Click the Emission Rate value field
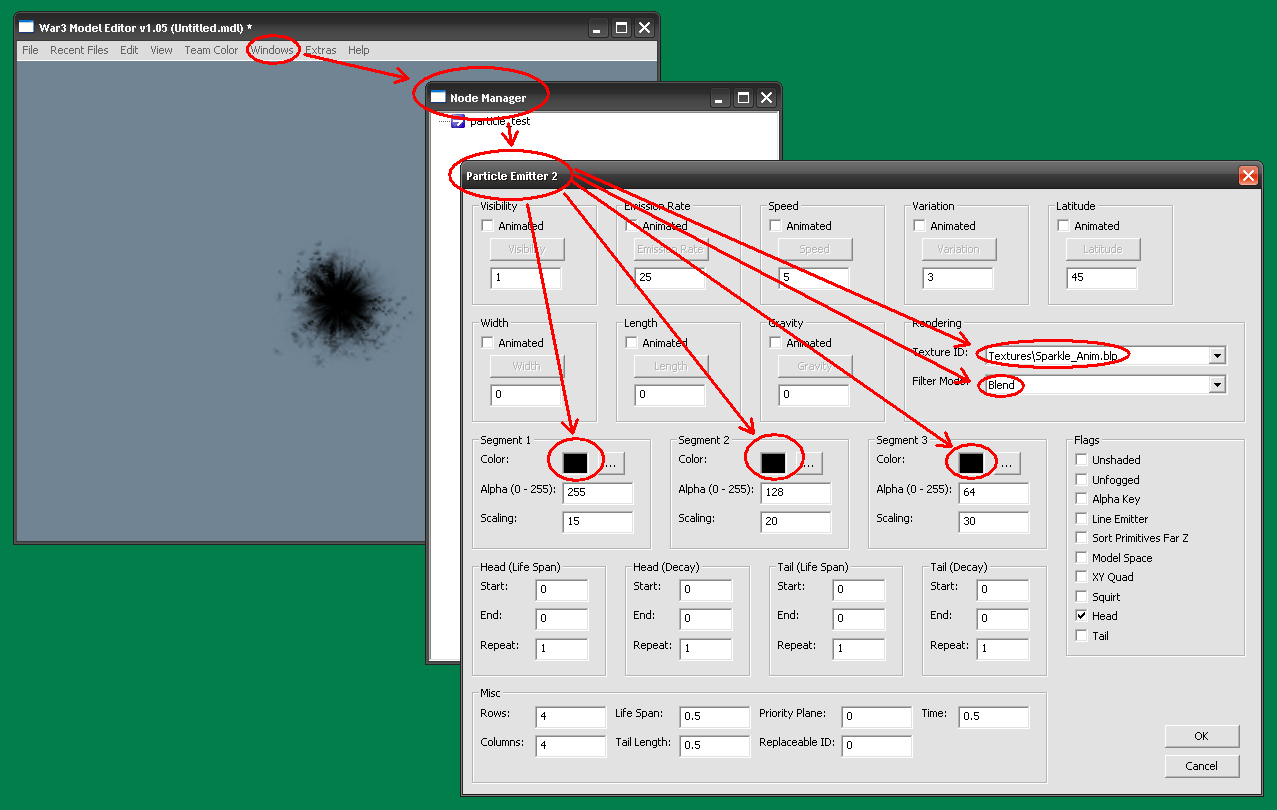This screenshot has height=810, width=1277. point(670,277)
